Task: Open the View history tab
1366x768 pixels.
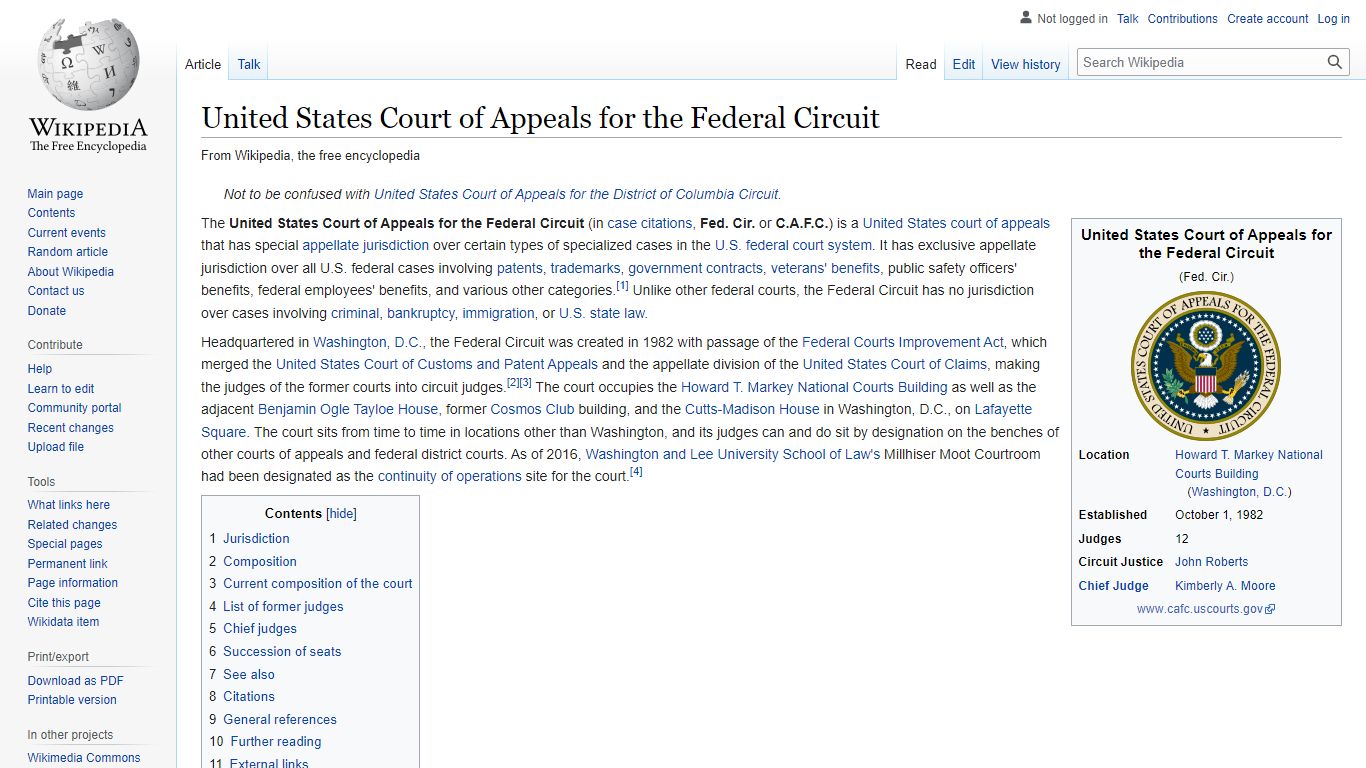Action: (x=1026, y=64)
